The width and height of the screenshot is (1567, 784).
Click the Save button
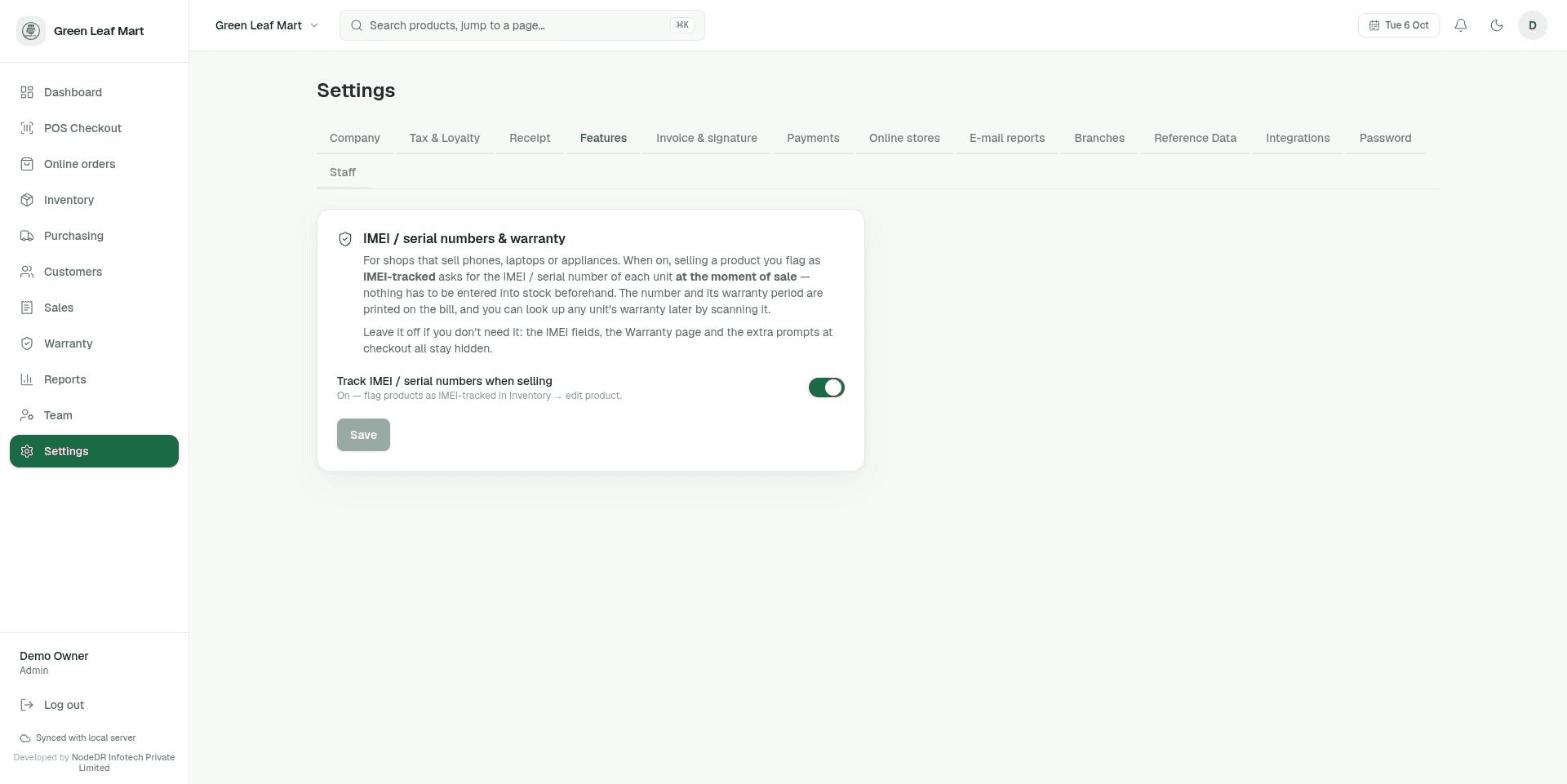coord(363,435)
